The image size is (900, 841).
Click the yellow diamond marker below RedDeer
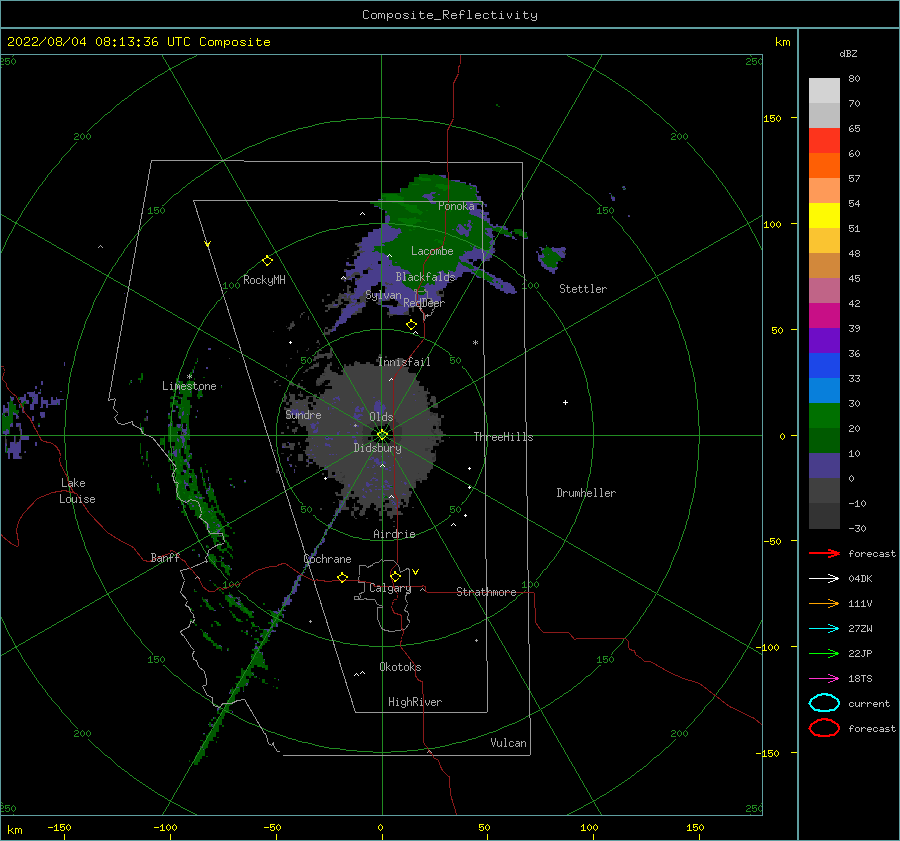pos(411,325)
